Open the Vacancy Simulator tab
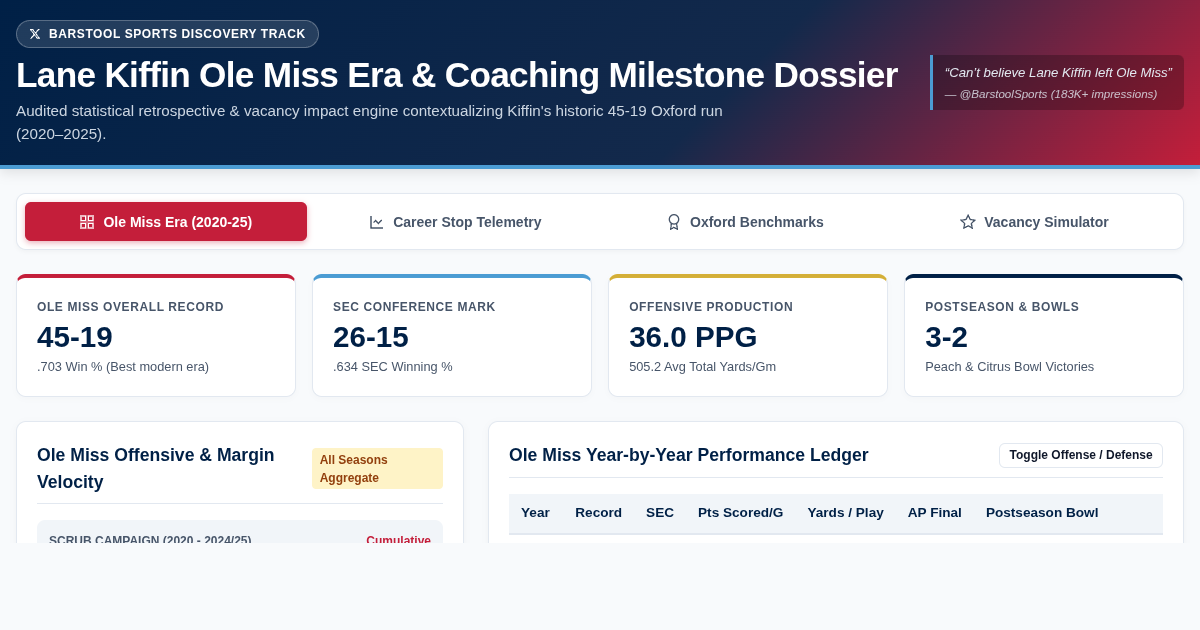The height and width of the screenshot is (630, 1200). [x=1034, y=222]
